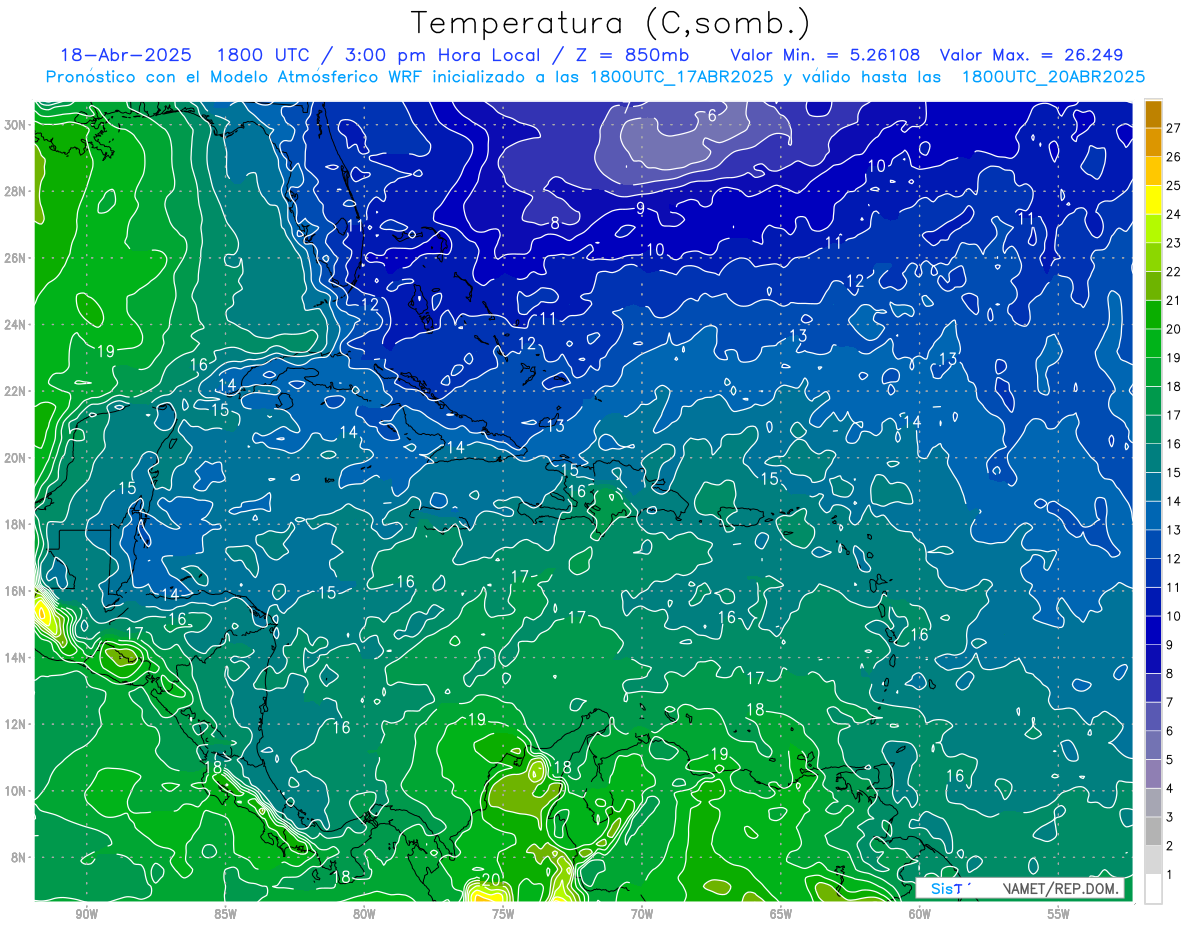Click the "12N" latitude axis label

(x=15, y=724)
